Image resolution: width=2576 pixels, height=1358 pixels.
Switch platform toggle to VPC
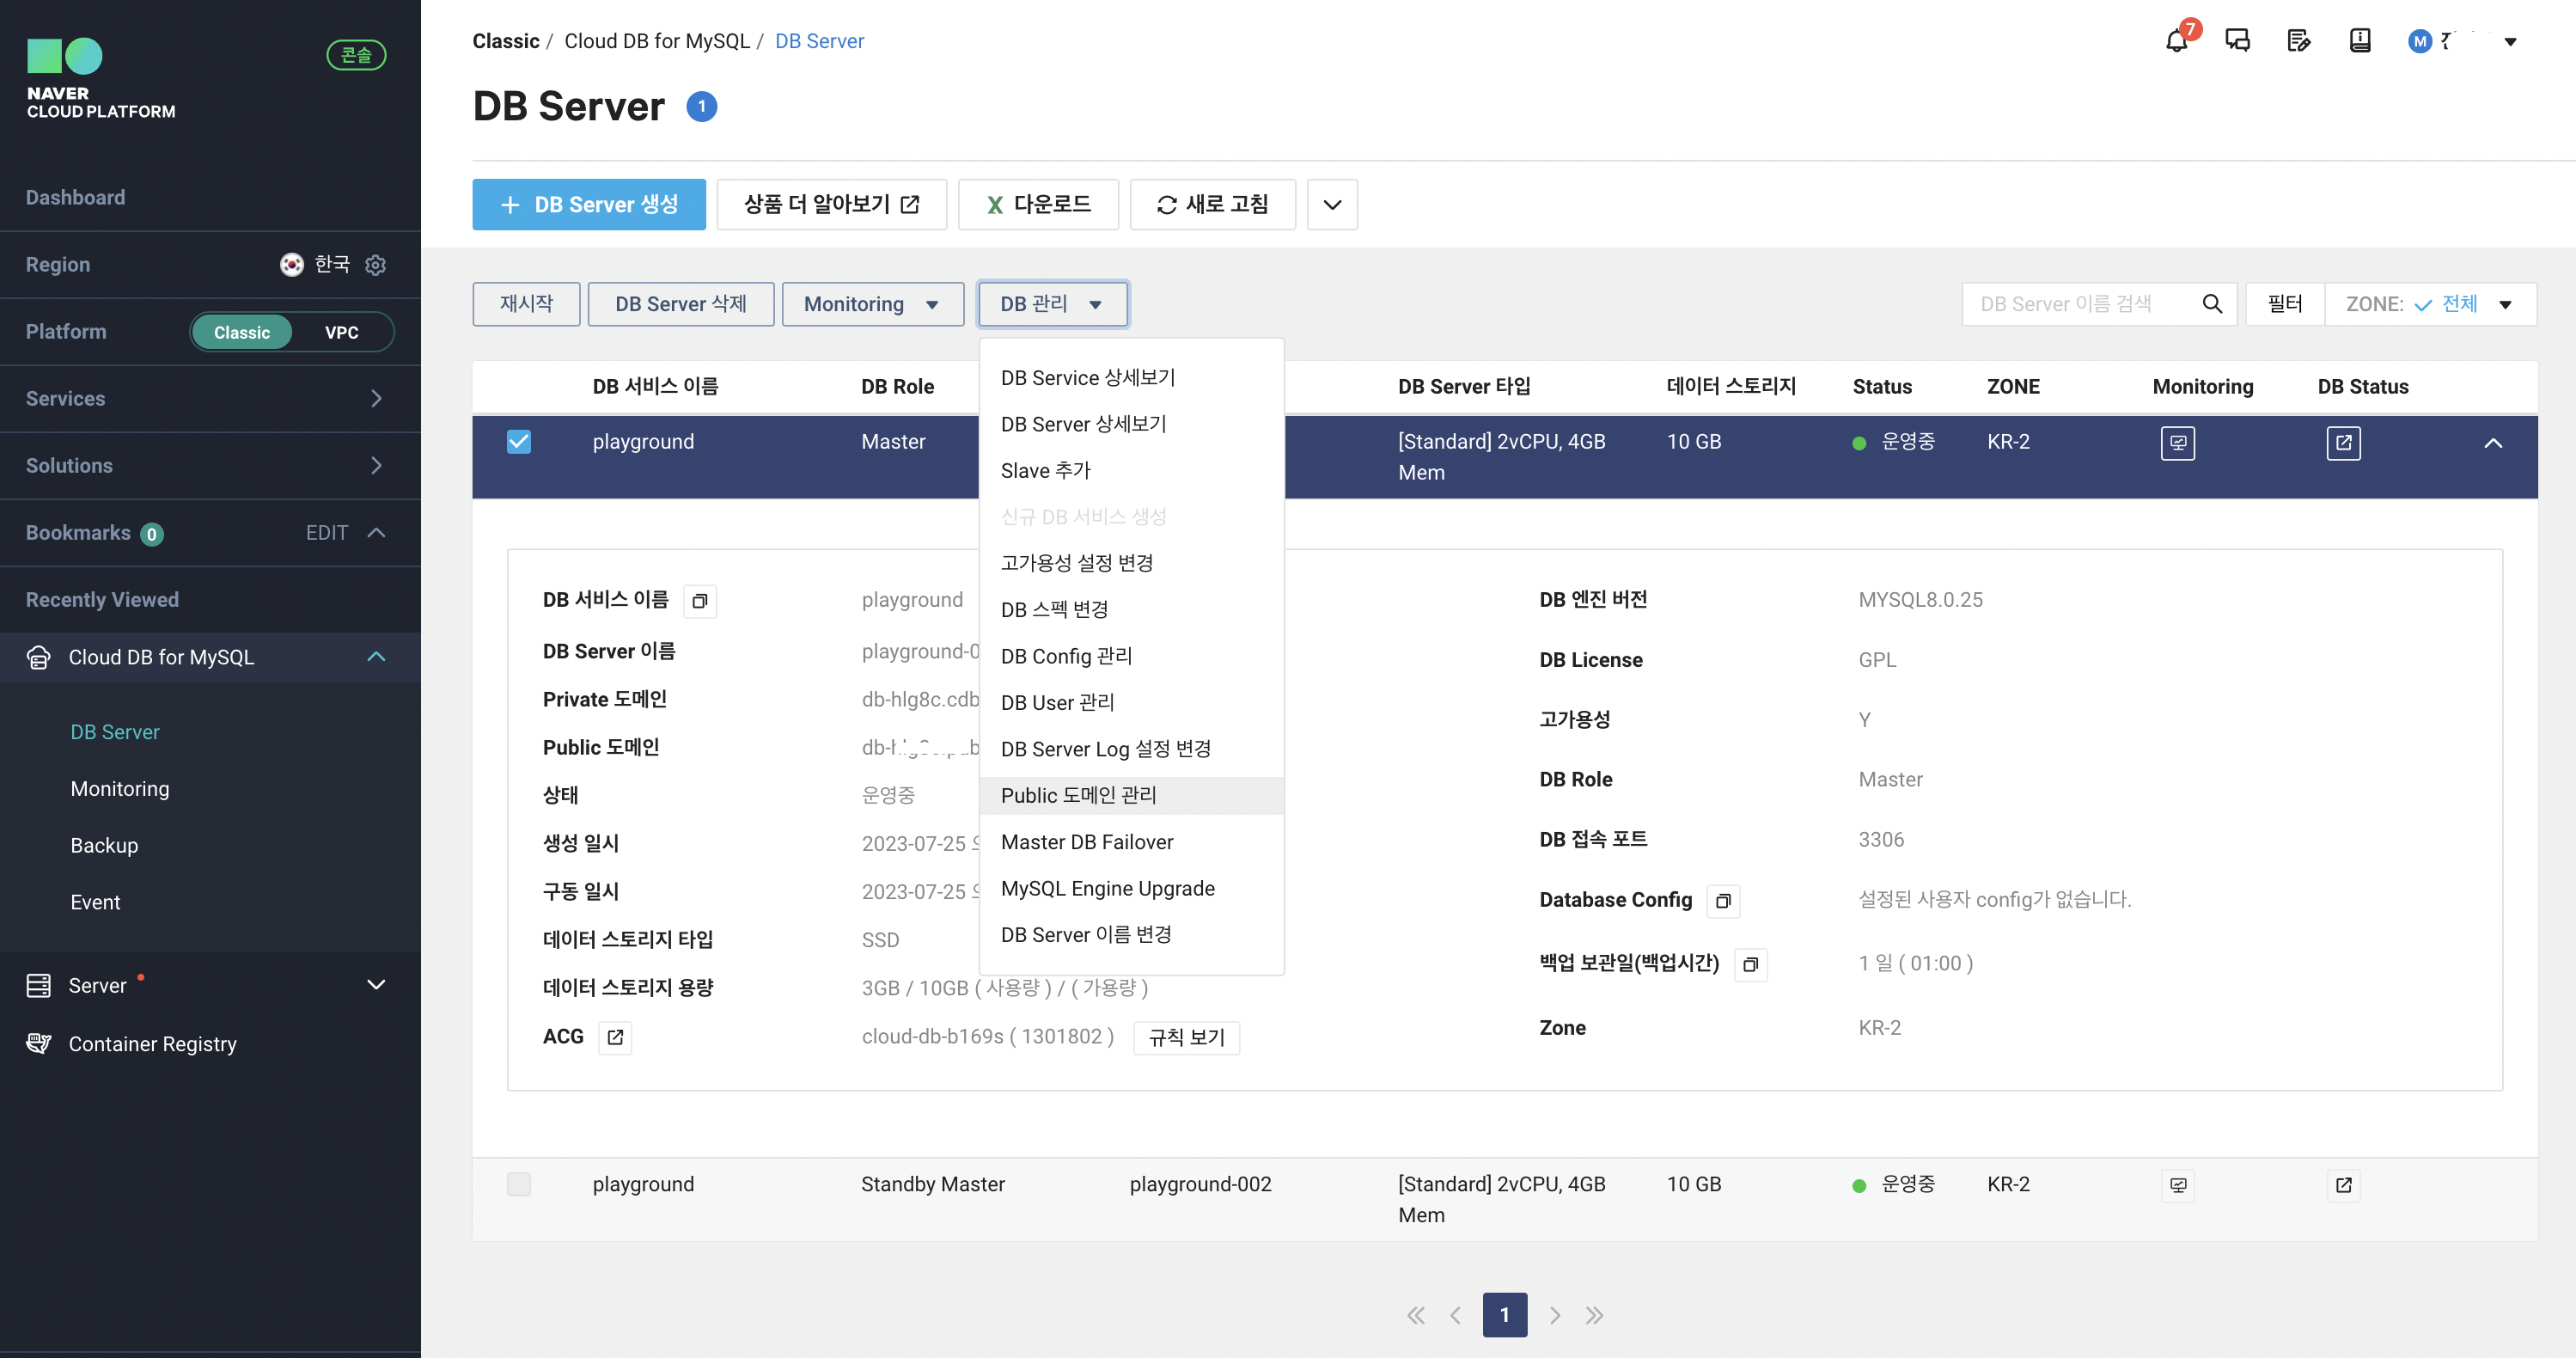[x=341, y=332]
